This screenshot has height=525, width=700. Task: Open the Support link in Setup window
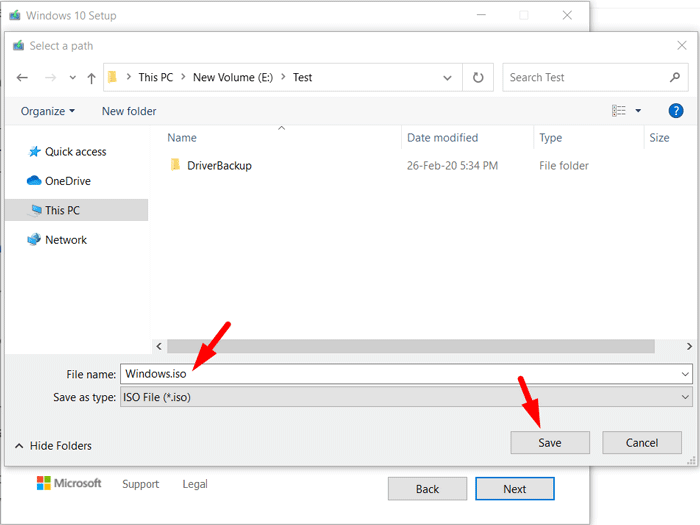[x=141, y=484]
